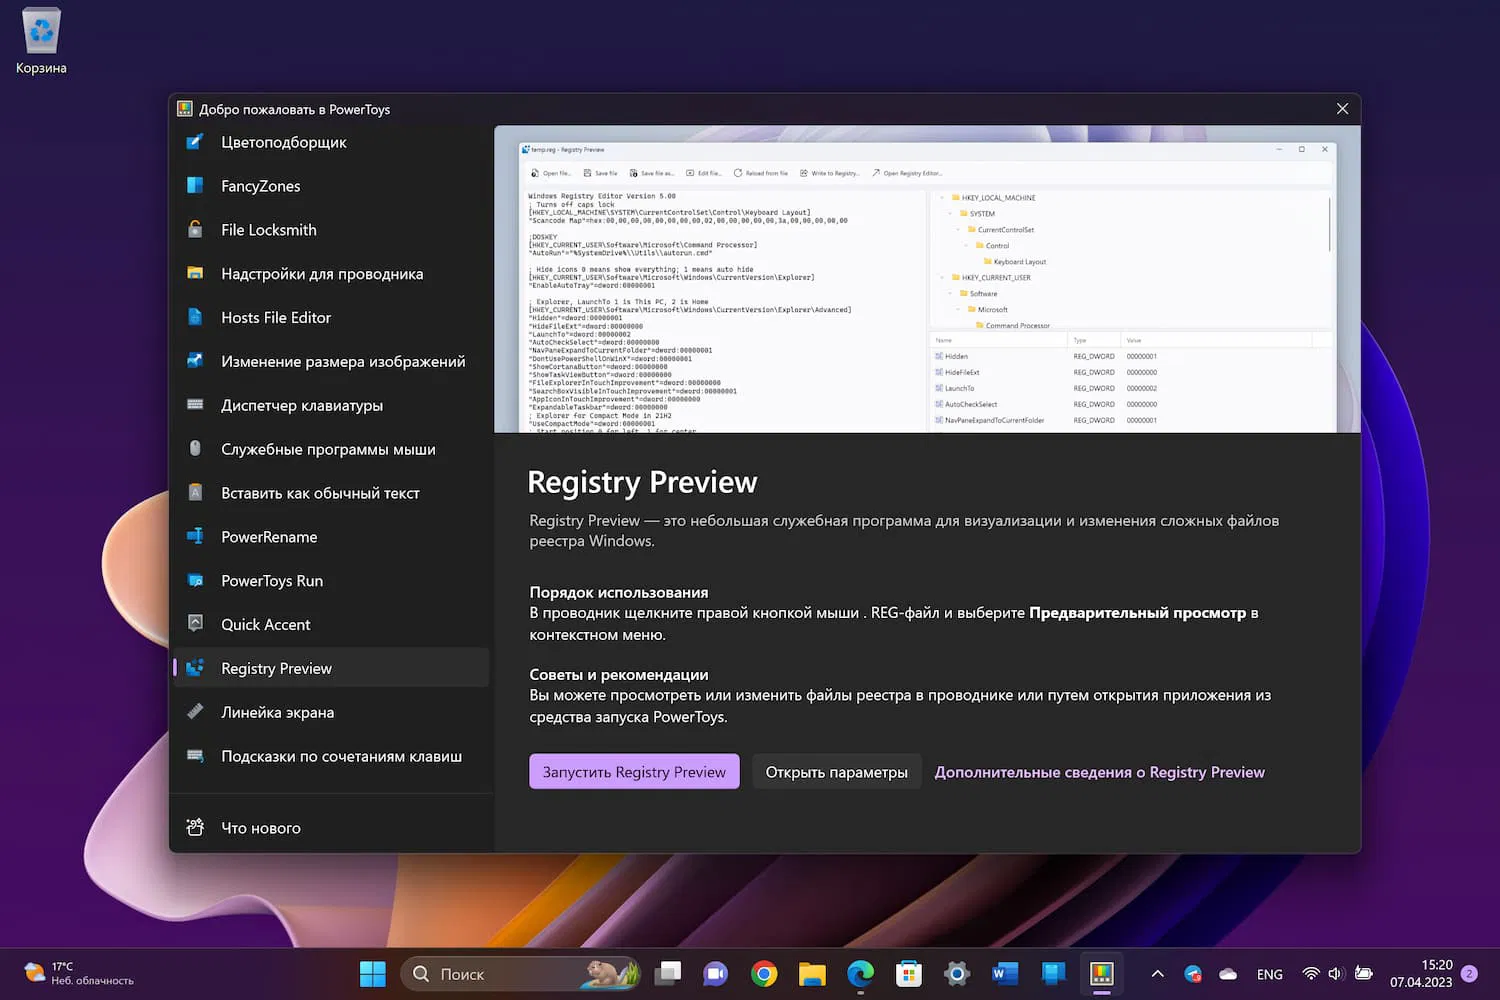Open Microsoft Edge from the taskbar
The image size is (1500, 1000).
pyautogui.click(x=860, y=974)
